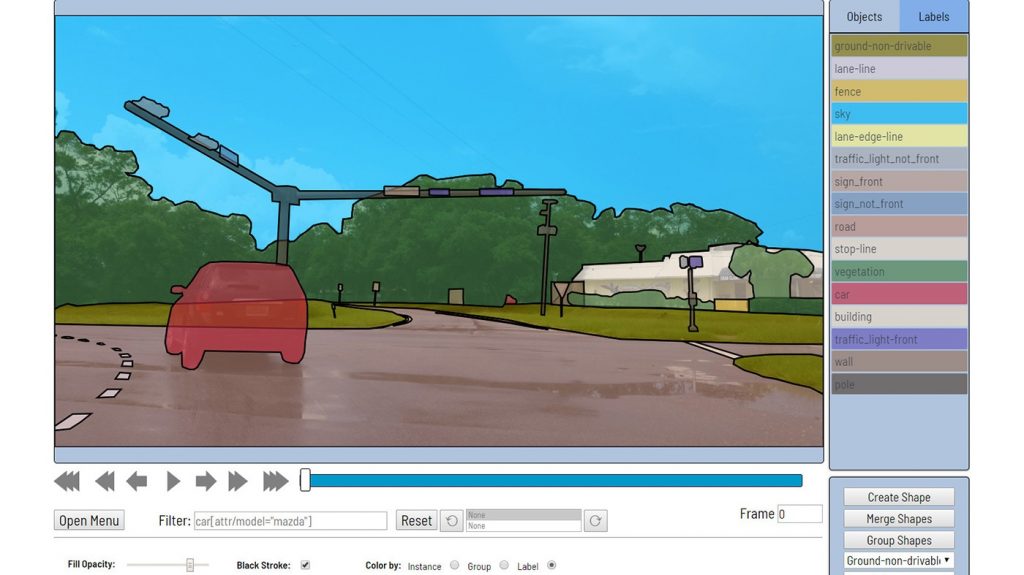The width and height of the screenshot is (1024, 575).
Task: Select Color by Instance radio button
Action: click(455, 565)
